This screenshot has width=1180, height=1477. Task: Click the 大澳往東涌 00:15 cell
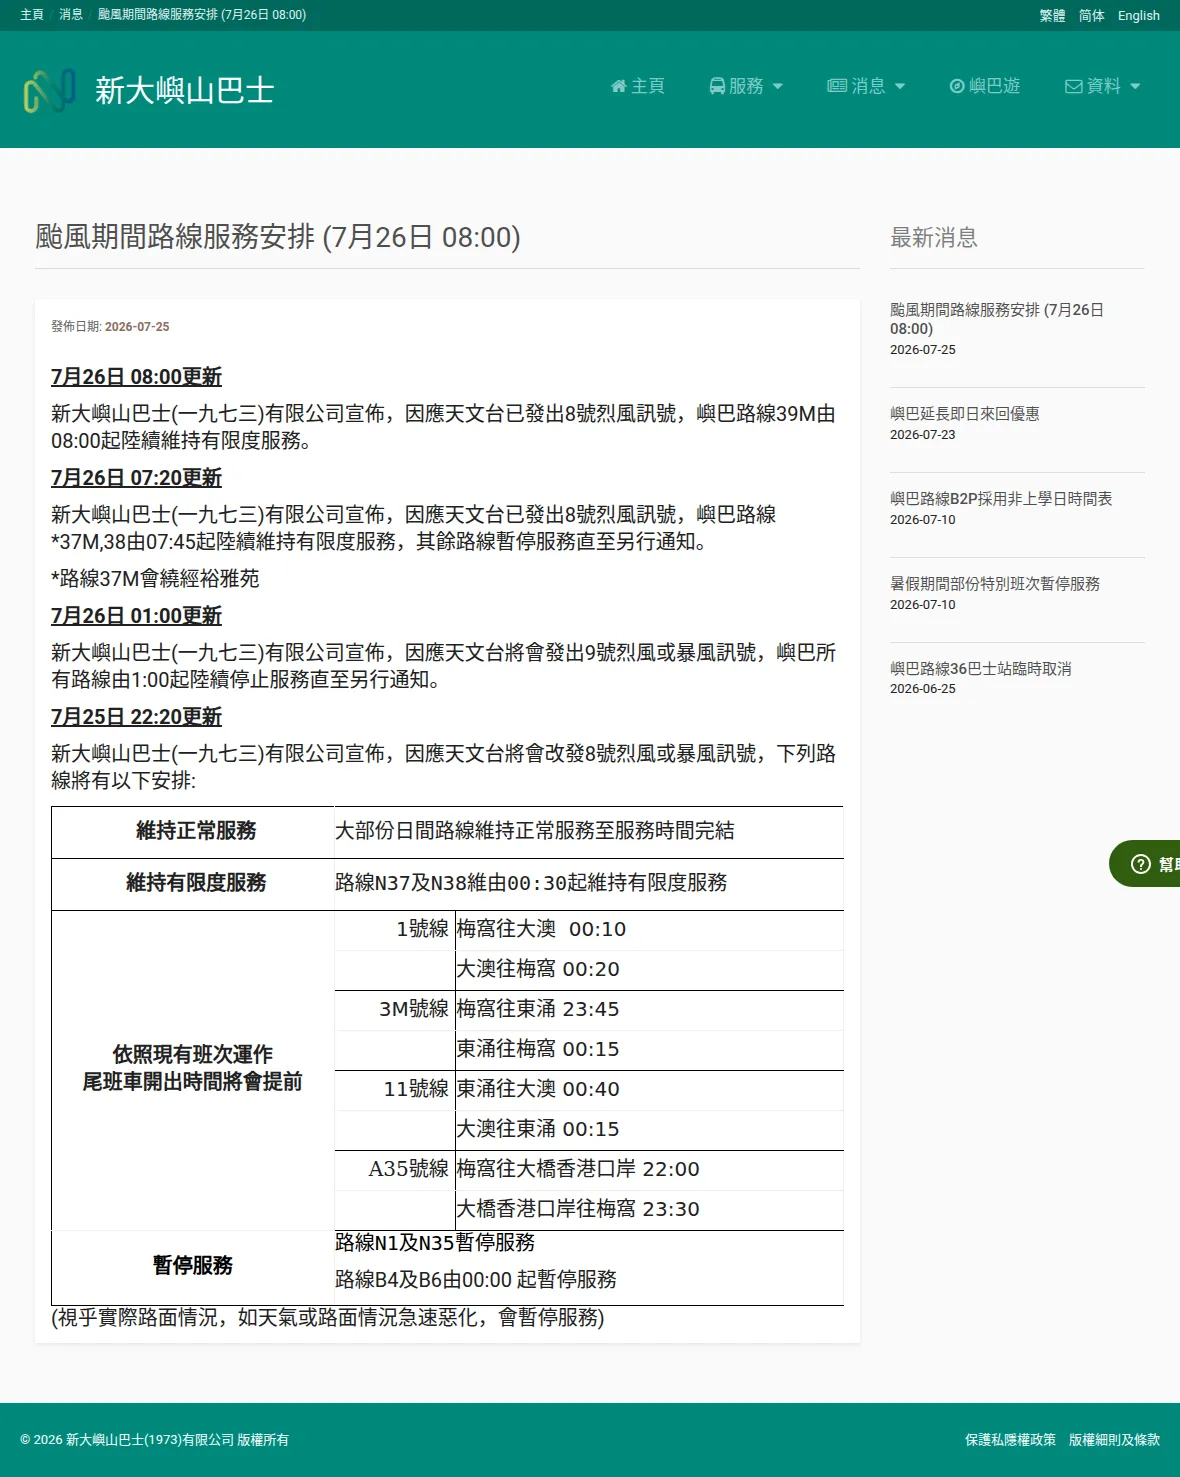649,1130
